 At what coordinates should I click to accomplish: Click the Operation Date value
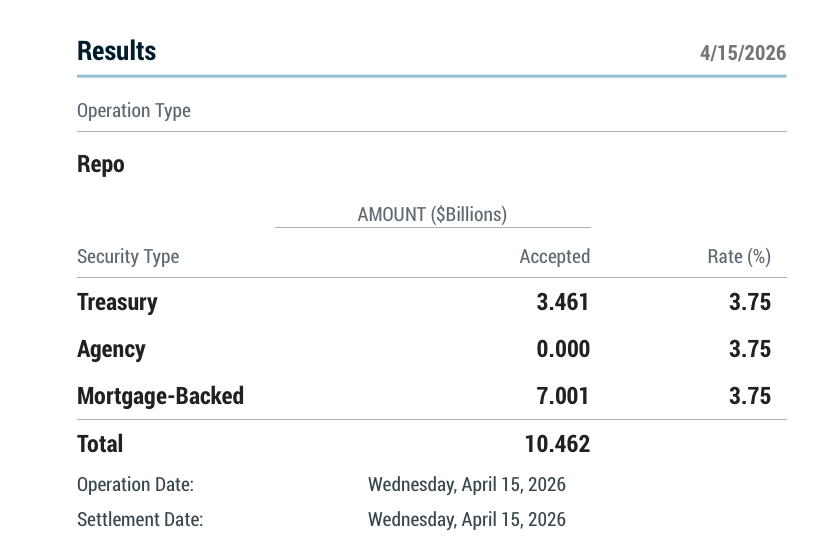pyautogui.click(x=466, y=485)
